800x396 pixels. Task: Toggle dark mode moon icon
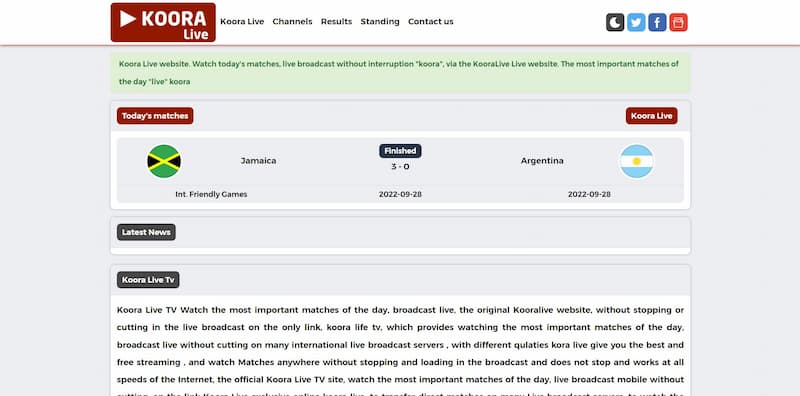(x=615, y=22)
